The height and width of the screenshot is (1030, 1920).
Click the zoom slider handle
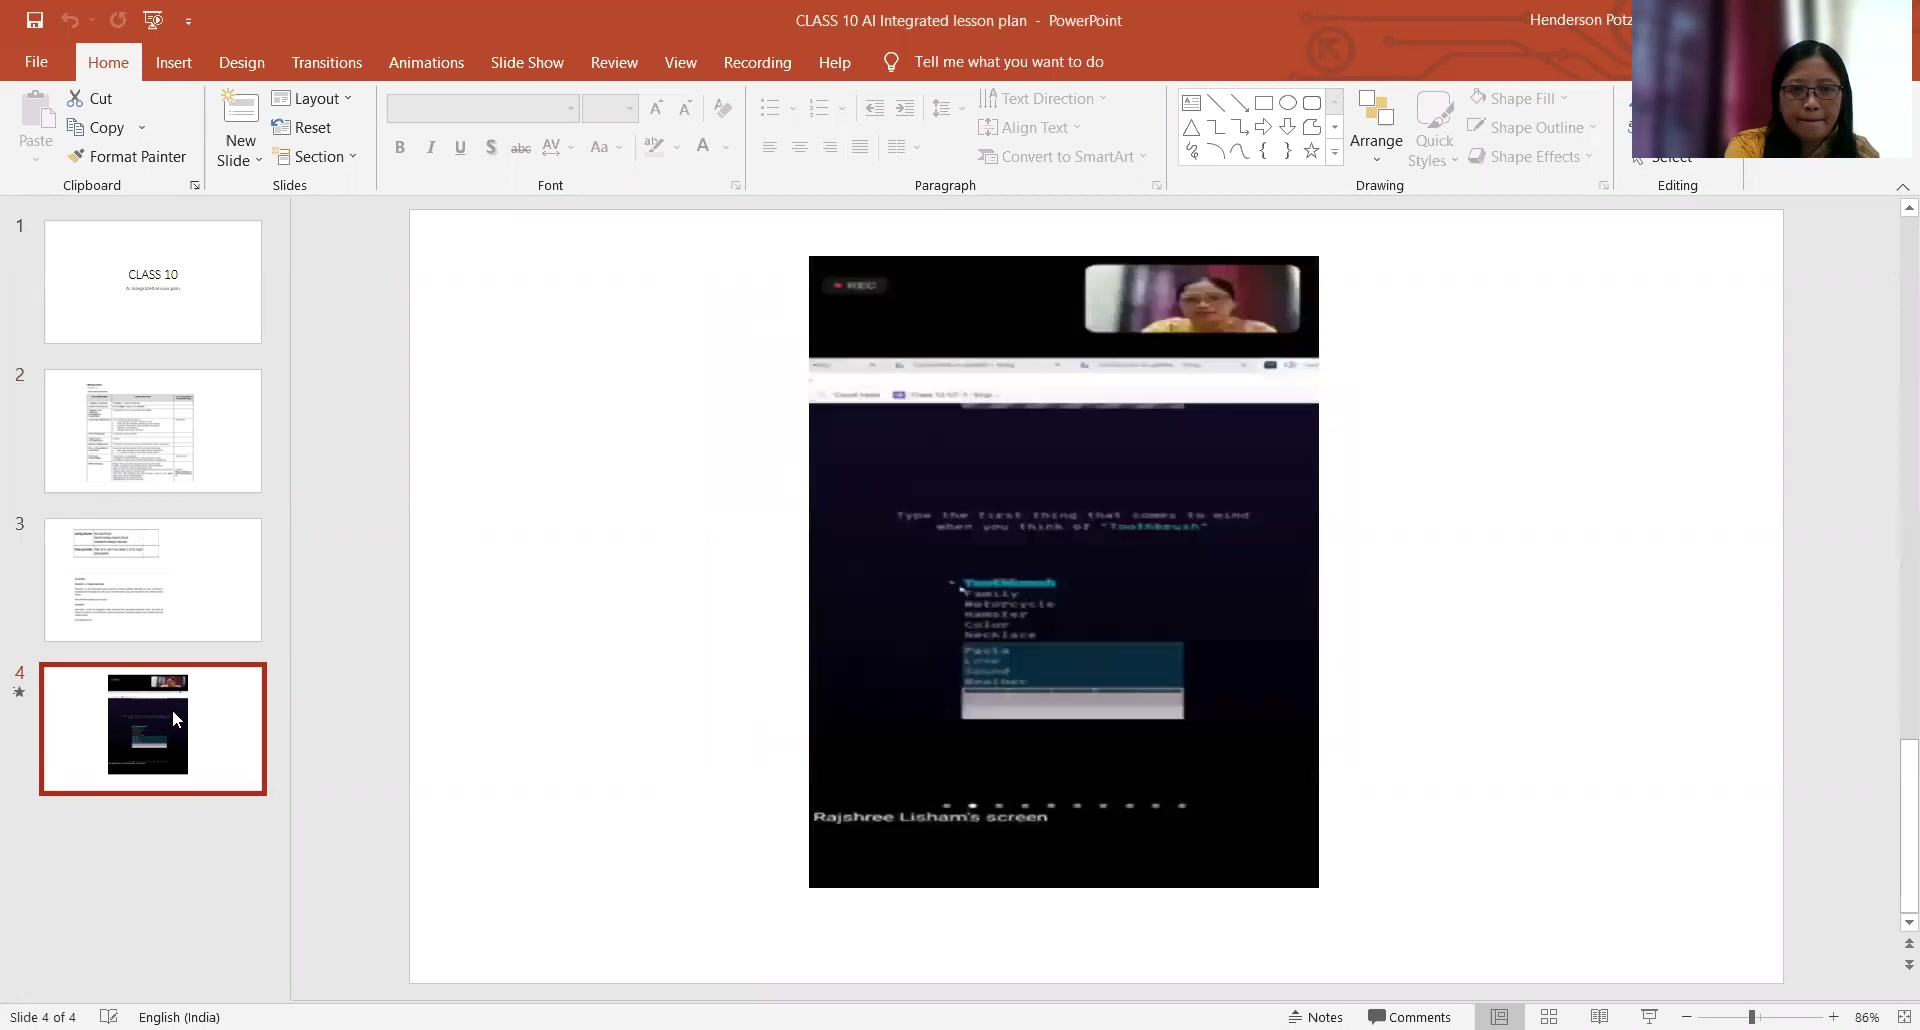(1752, 1017)
